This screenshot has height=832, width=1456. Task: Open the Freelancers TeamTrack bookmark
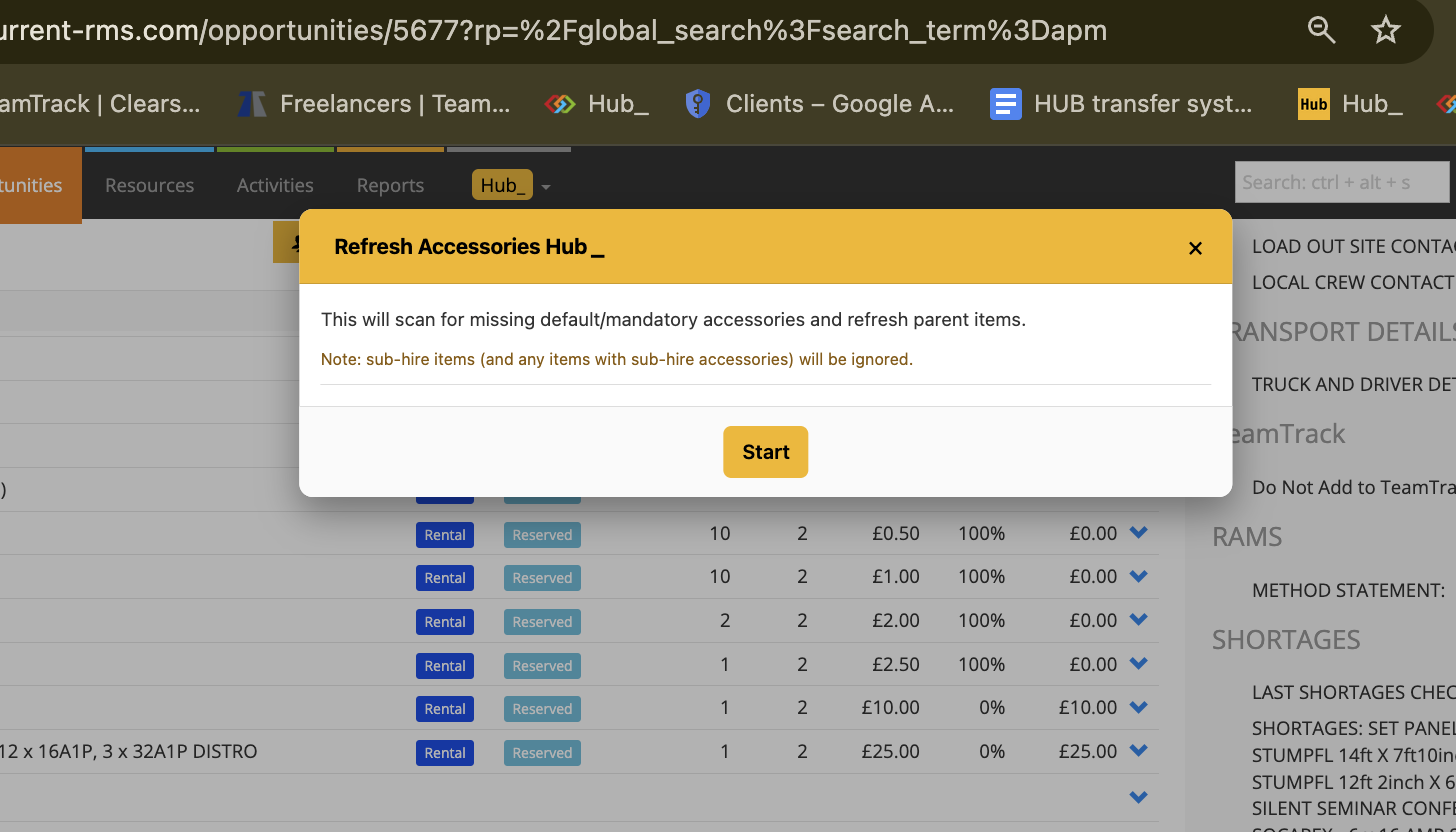tap(374, 103)
